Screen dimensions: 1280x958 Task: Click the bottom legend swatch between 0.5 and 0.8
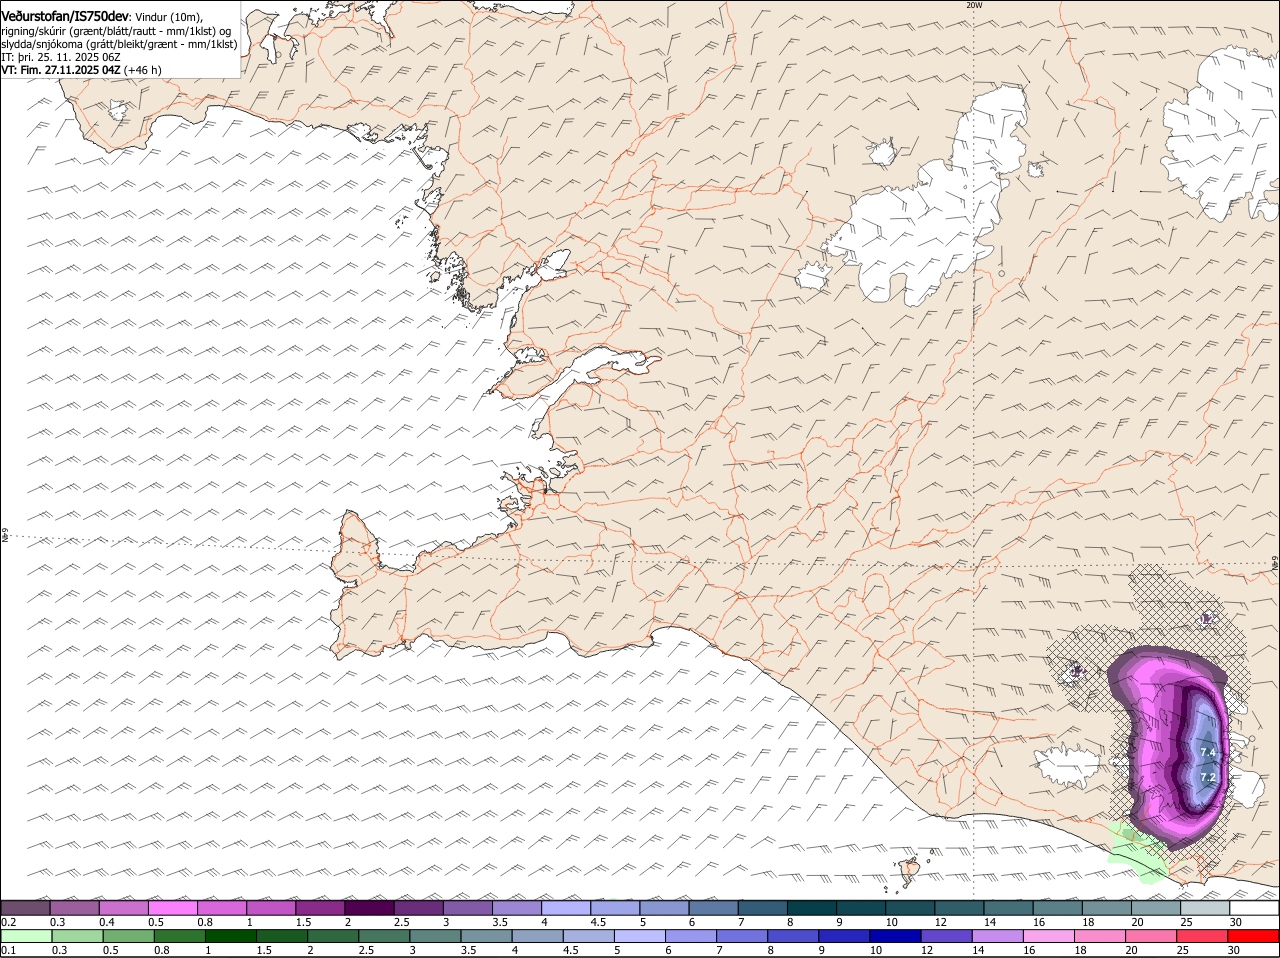pyautogui.click(x=127, y=936)
